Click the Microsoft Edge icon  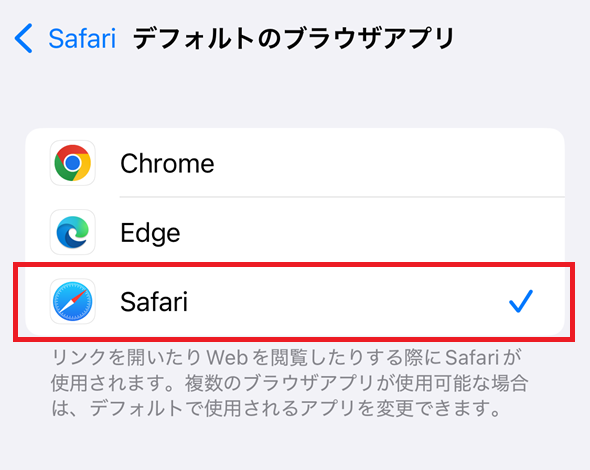tap(73, 232)
